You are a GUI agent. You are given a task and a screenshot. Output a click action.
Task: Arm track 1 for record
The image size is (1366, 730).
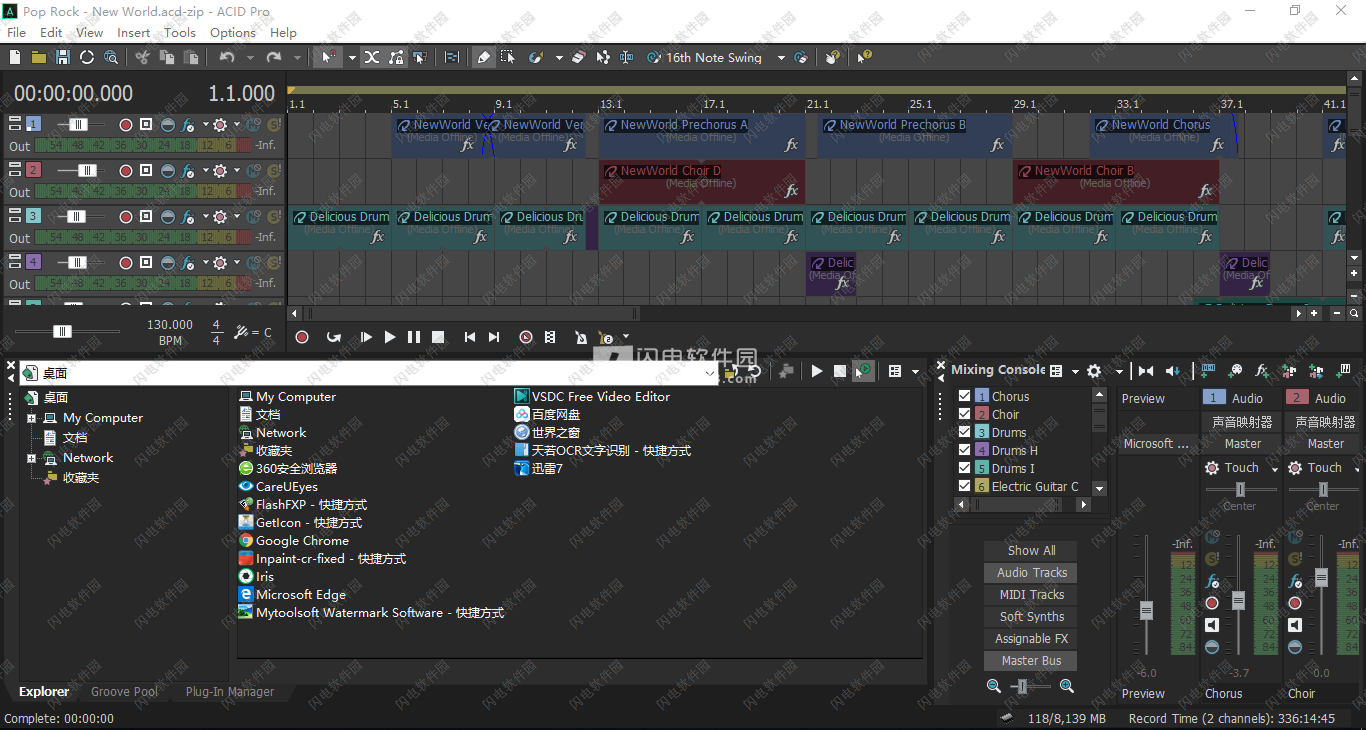[126, 125]
